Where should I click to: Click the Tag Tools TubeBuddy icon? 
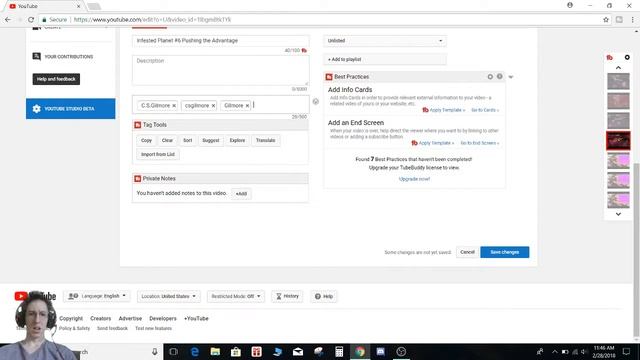click(x=138, y=125)
